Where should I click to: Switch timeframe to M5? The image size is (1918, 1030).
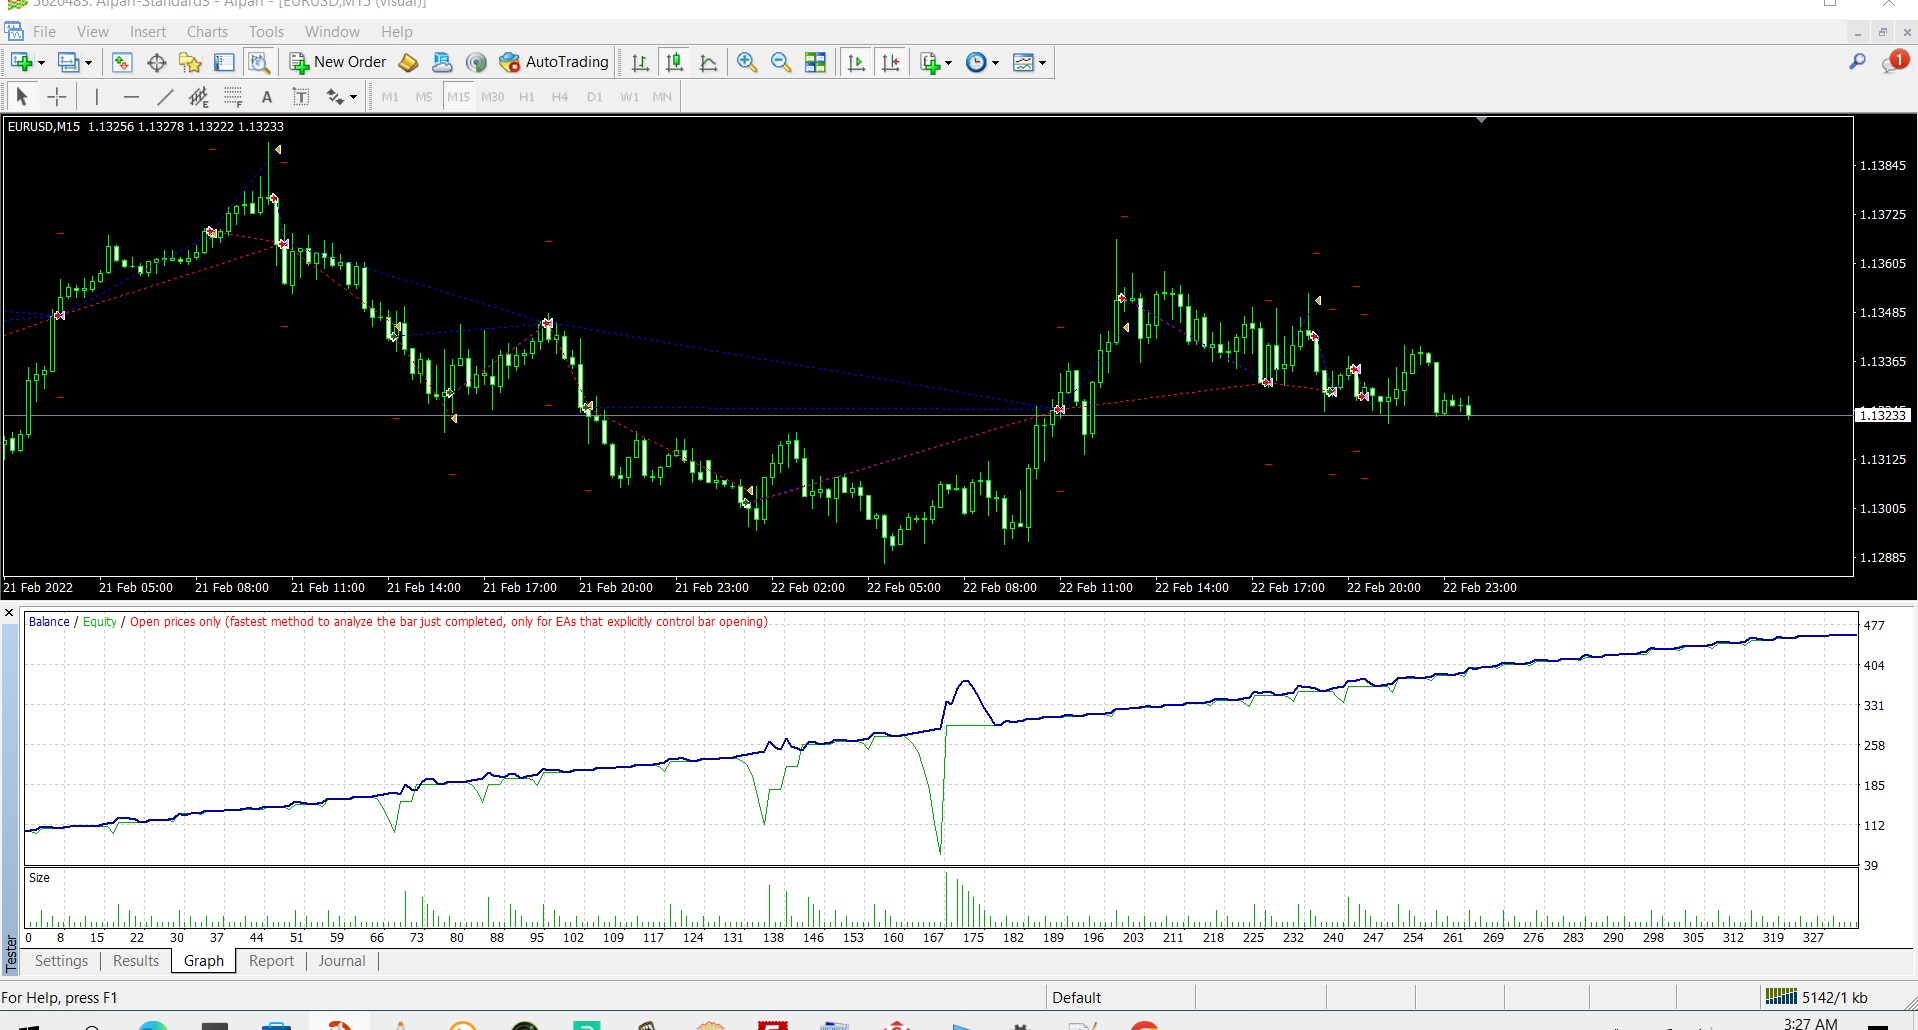pos(424,97)
